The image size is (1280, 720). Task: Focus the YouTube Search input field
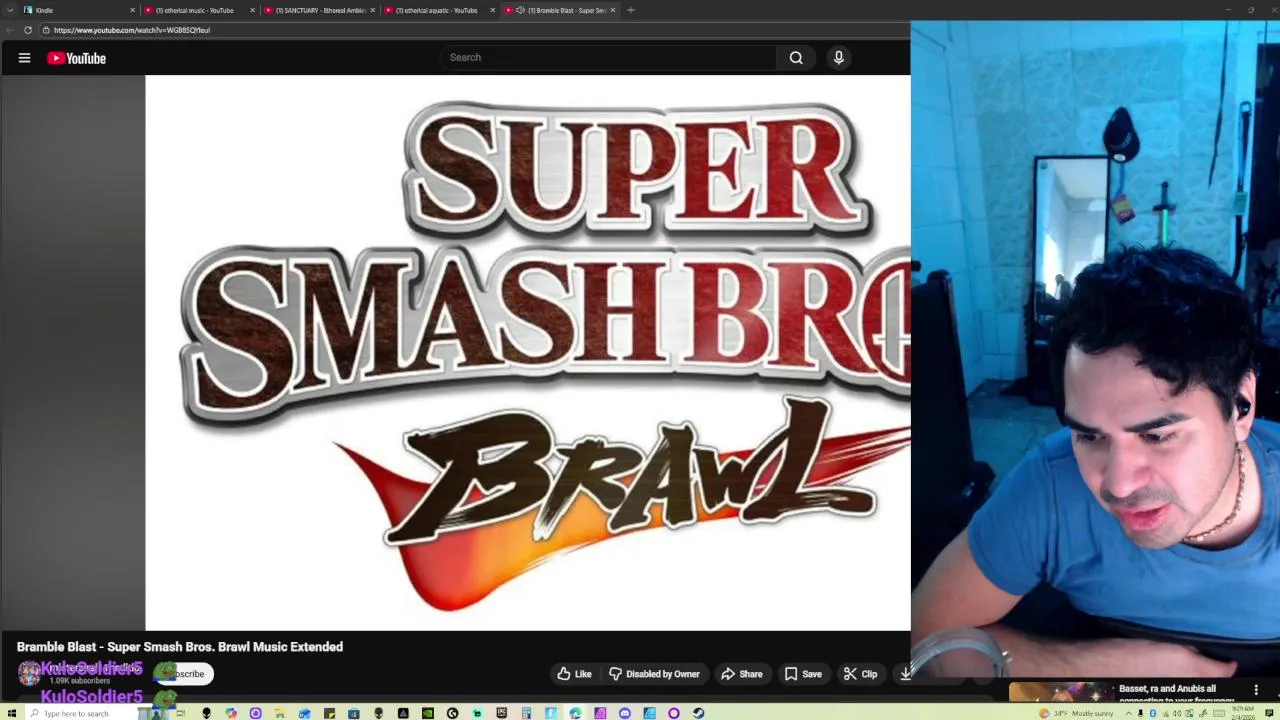(x=608, y=57)
